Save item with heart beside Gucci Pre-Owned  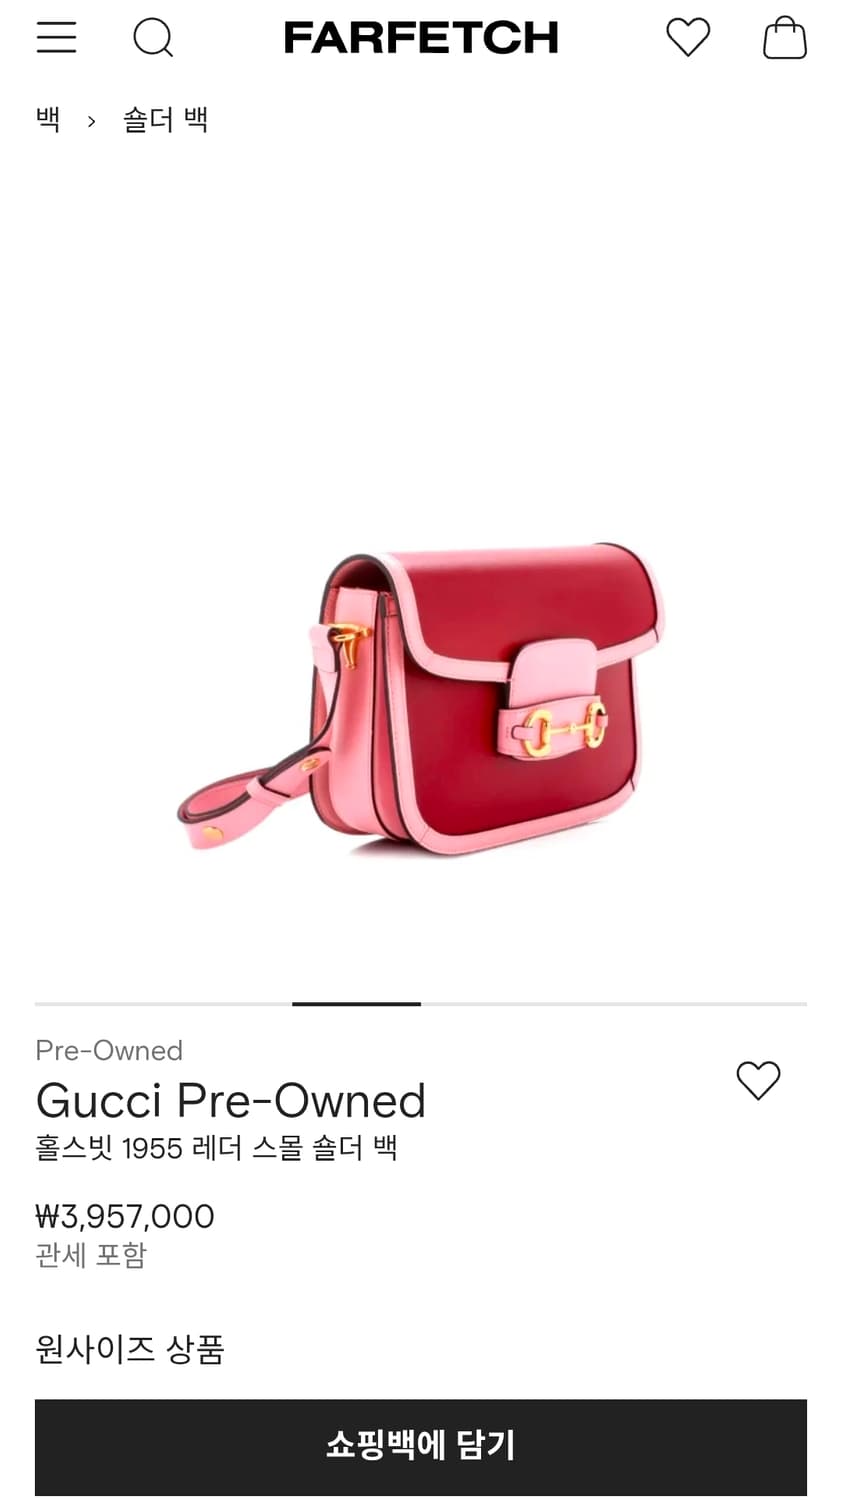click(x=758, y=1081)
